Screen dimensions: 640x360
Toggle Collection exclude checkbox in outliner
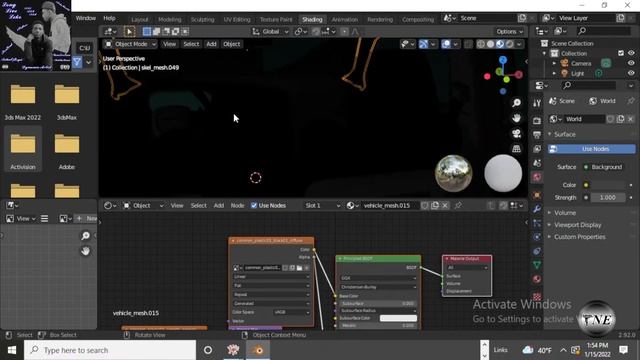[621, 53]
